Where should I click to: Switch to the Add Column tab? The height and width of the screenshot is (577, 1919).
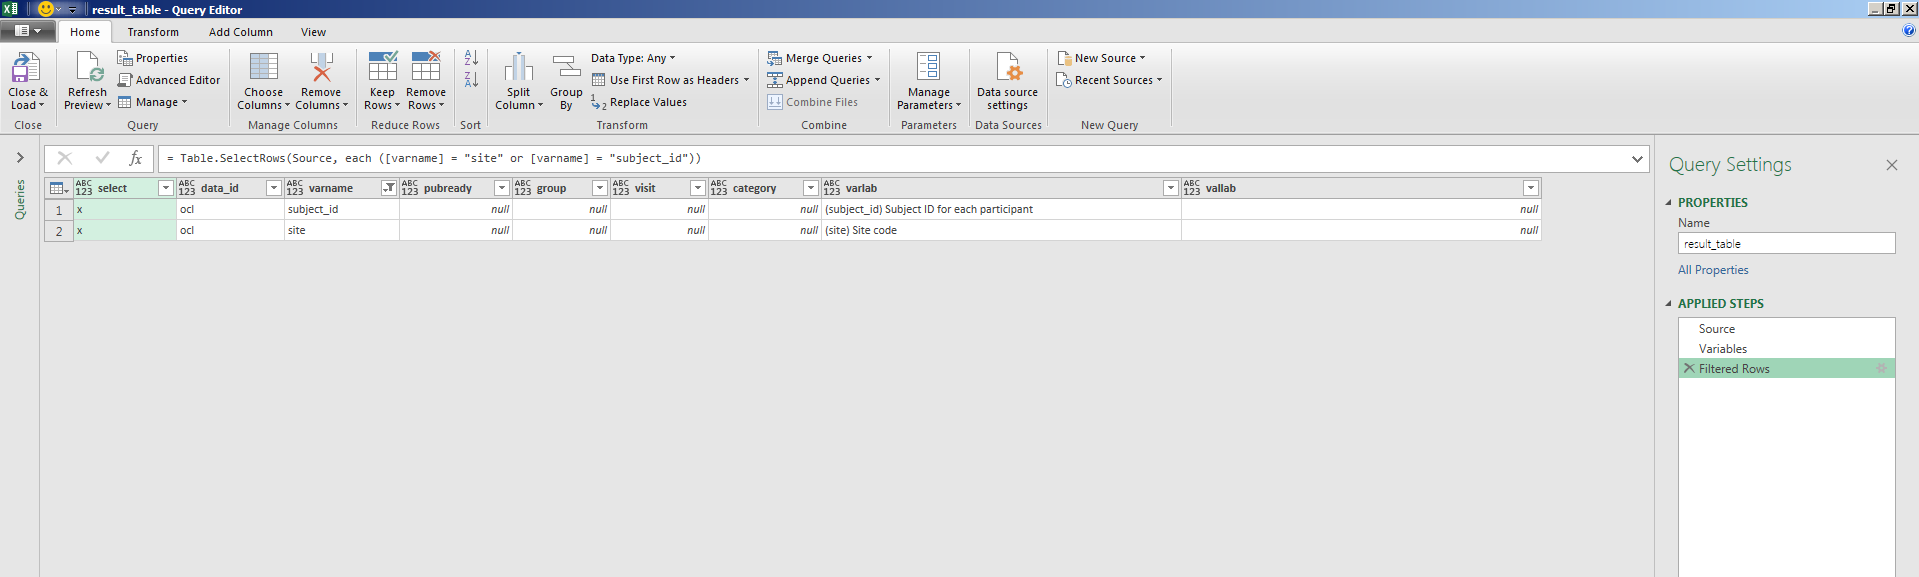pos(241,32)
